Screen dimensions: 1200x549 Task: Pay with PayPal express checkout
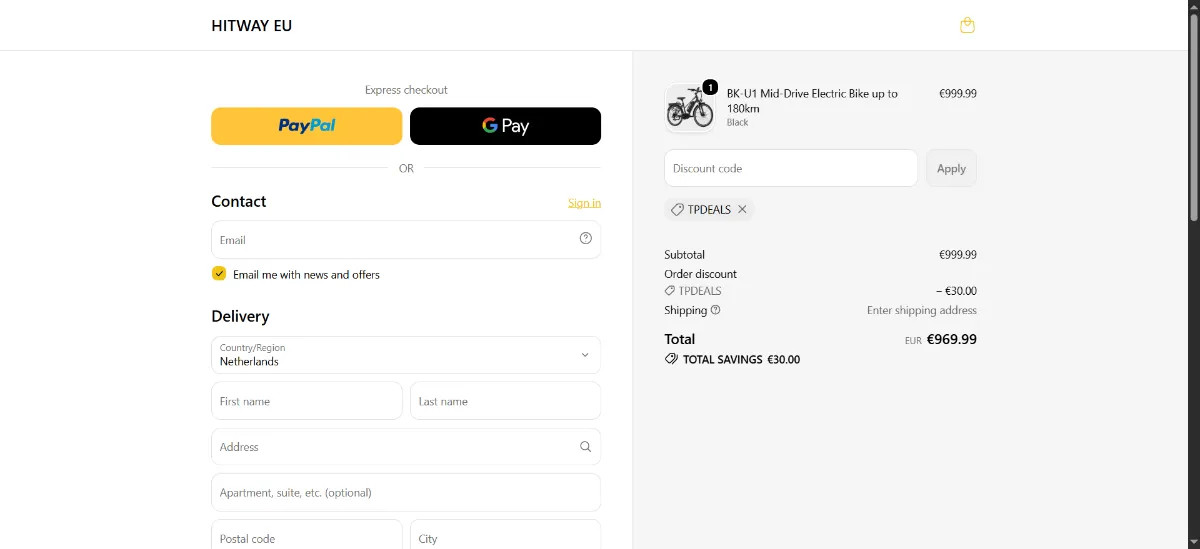pos(307,126)
